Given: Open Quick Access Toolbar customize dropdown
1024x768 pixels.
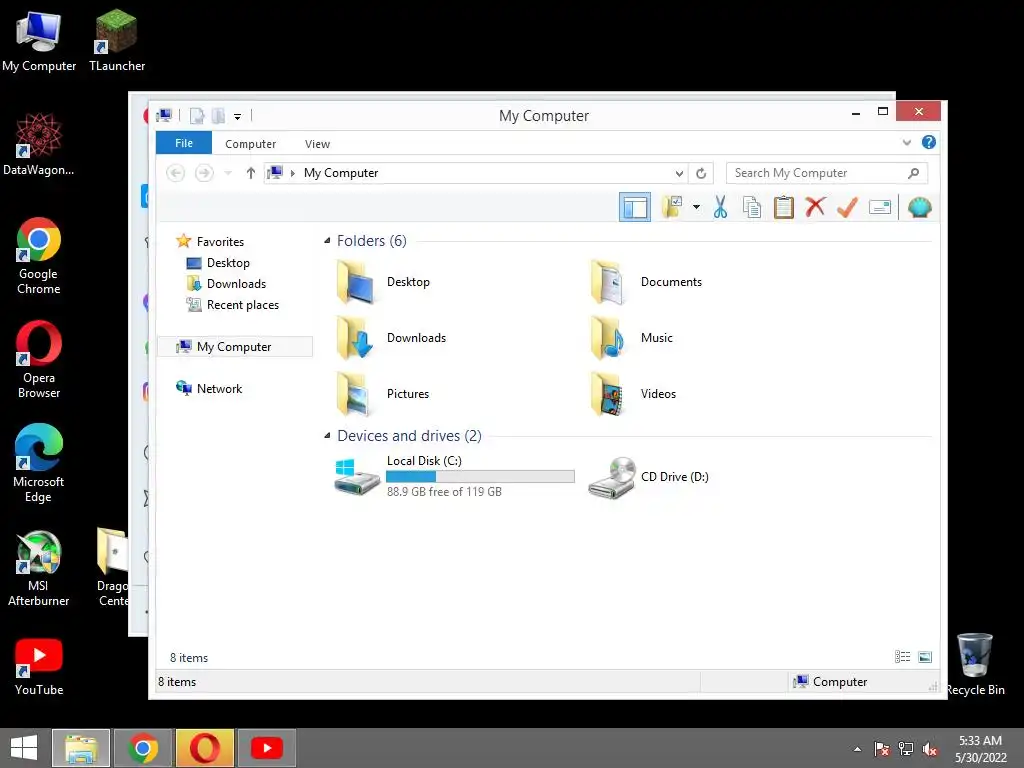Looking at the screenshot, I should (238, 116).
